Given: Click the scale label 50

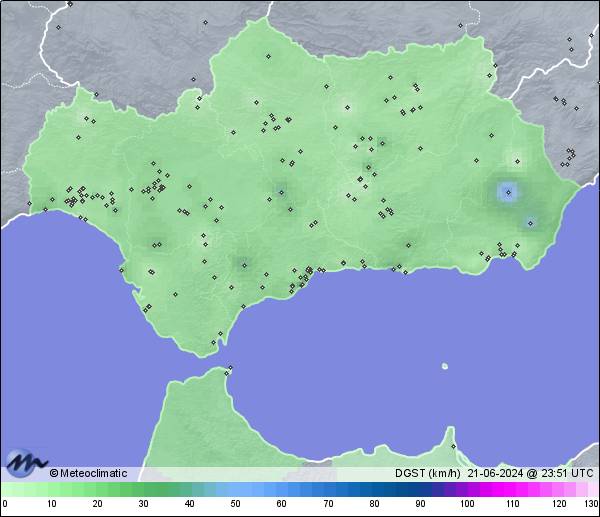Looking at the screenshot, I should click(x=235, y=504).
